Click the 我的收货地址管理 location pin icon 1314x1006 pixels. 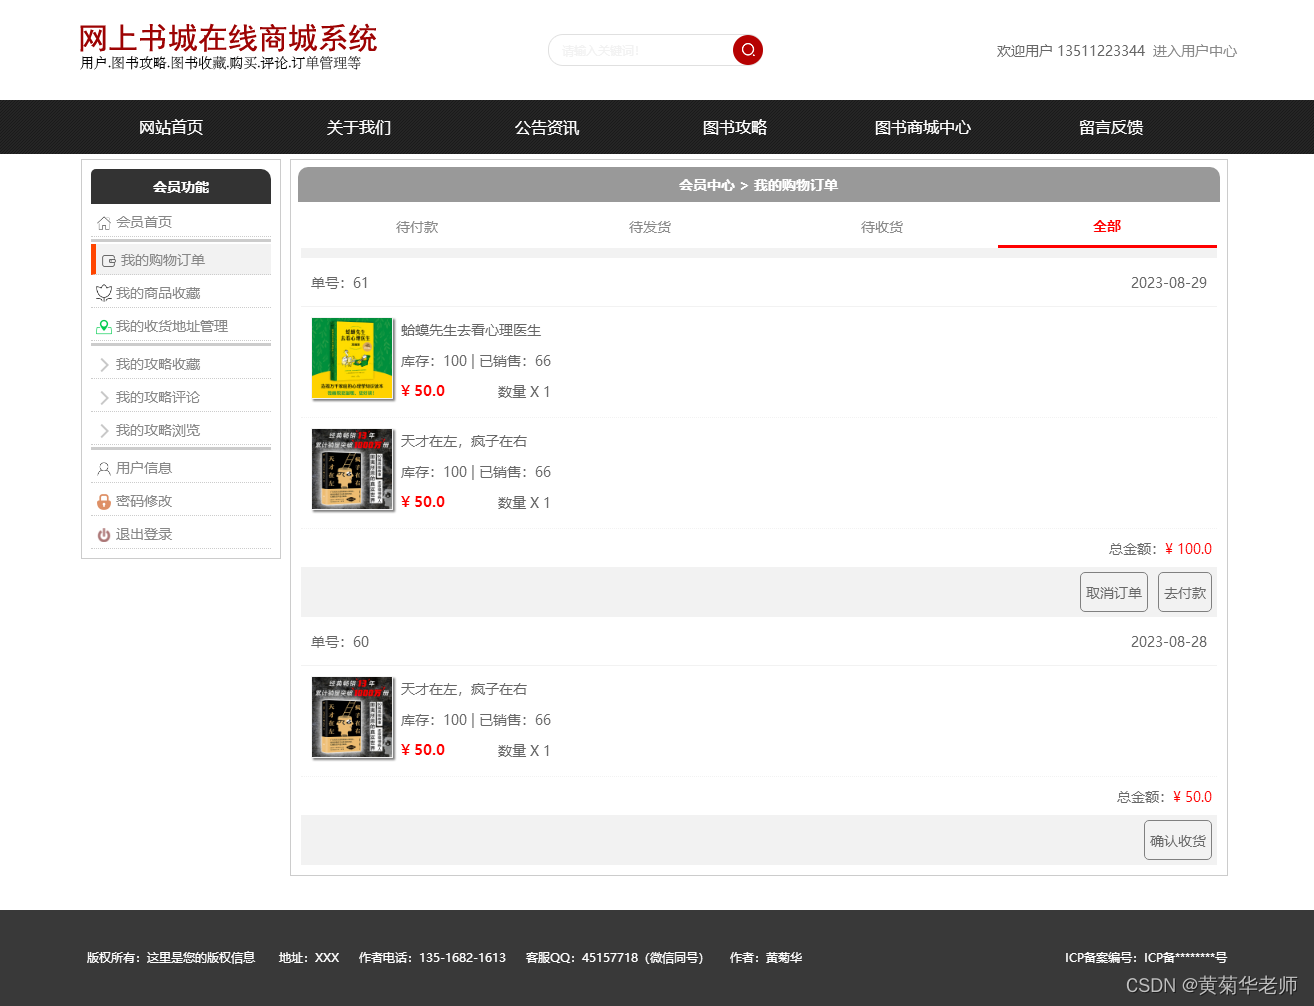104,326
